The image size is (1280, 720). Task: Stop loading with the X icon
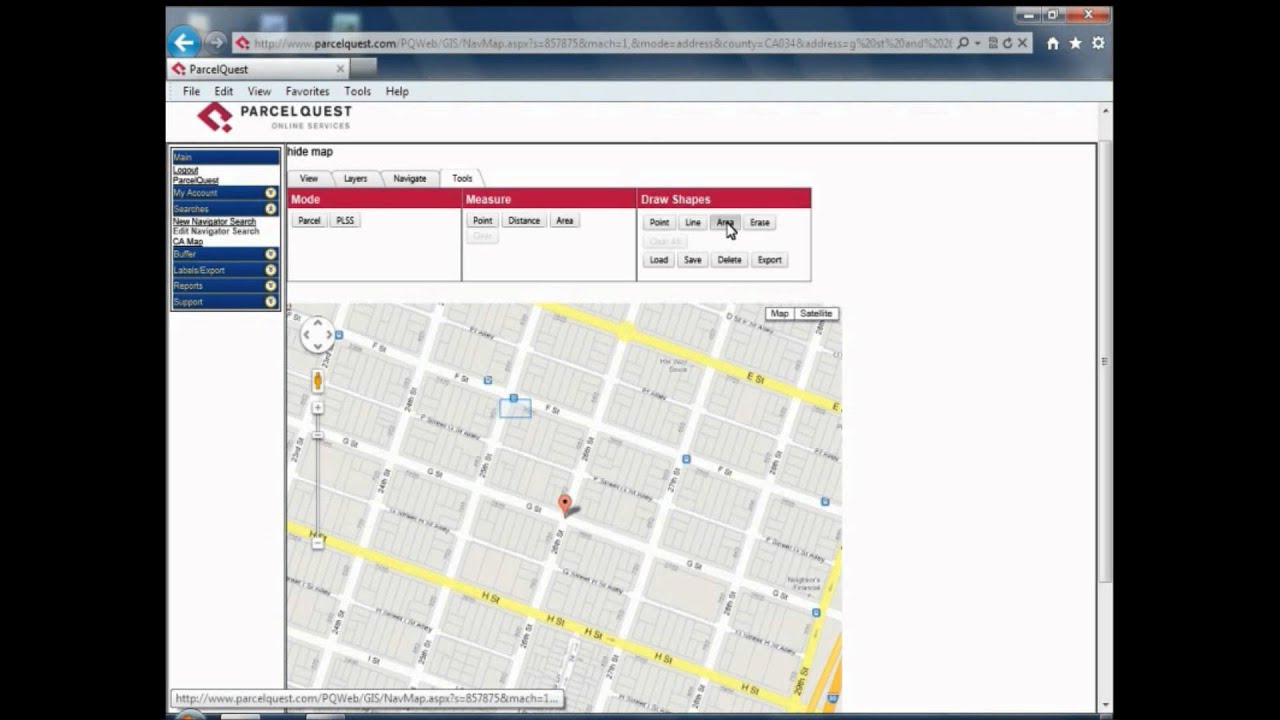[x=1022, y=43]
